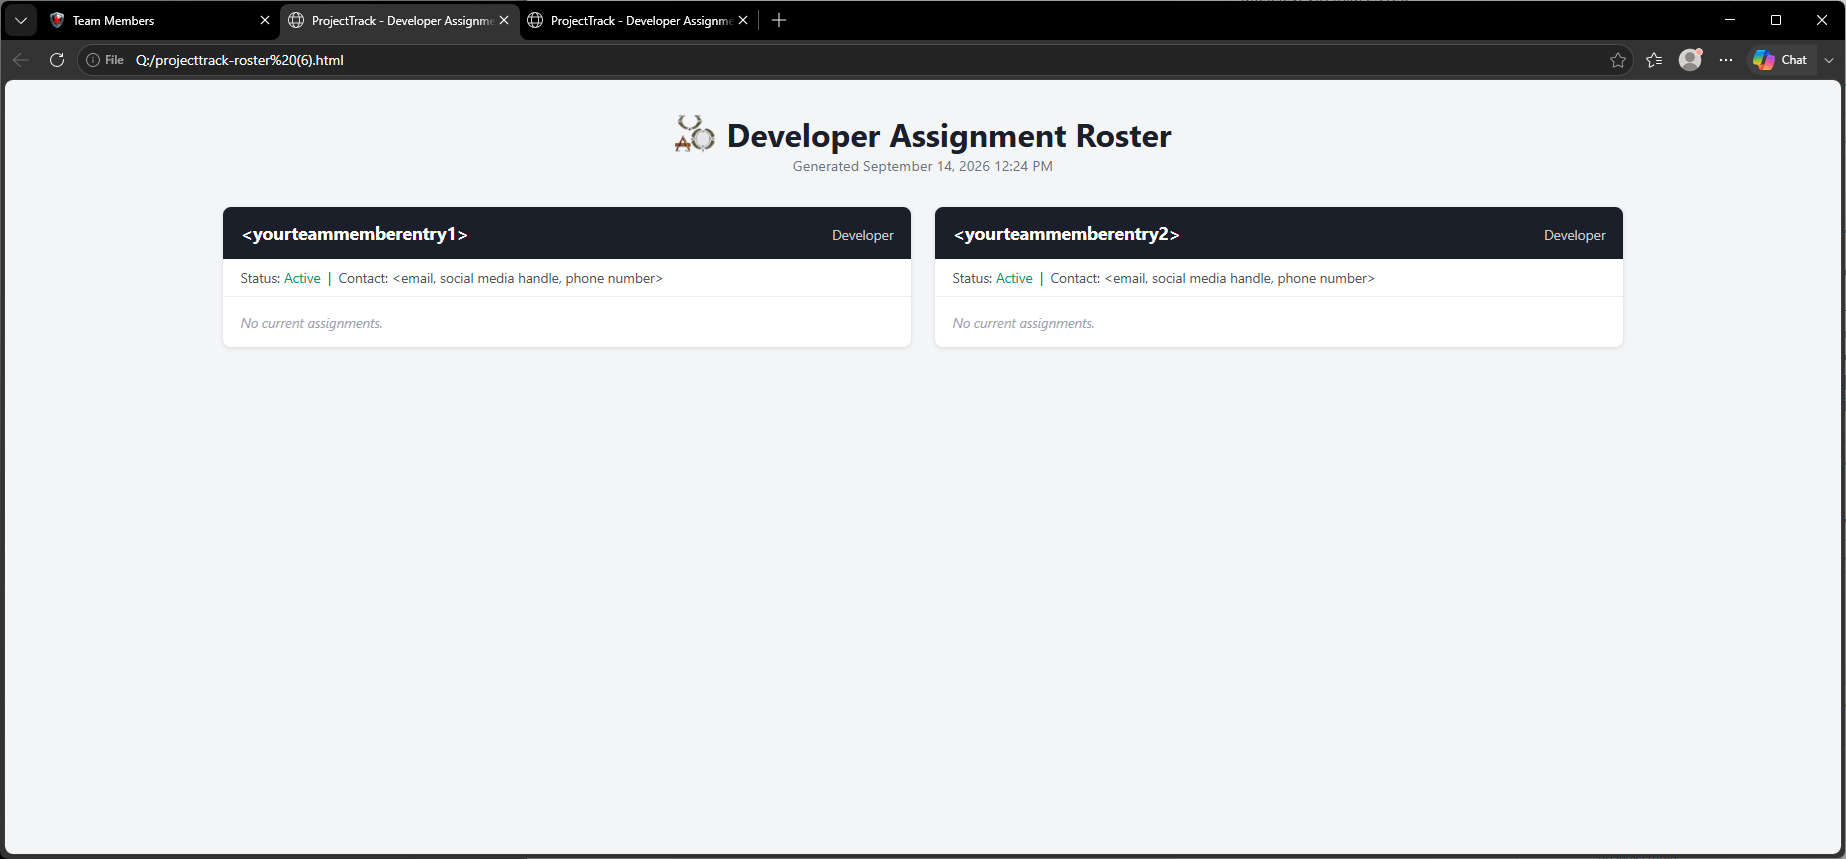Reload the current page
Viewport: 1846px width, 859px height.
(57, 60)
